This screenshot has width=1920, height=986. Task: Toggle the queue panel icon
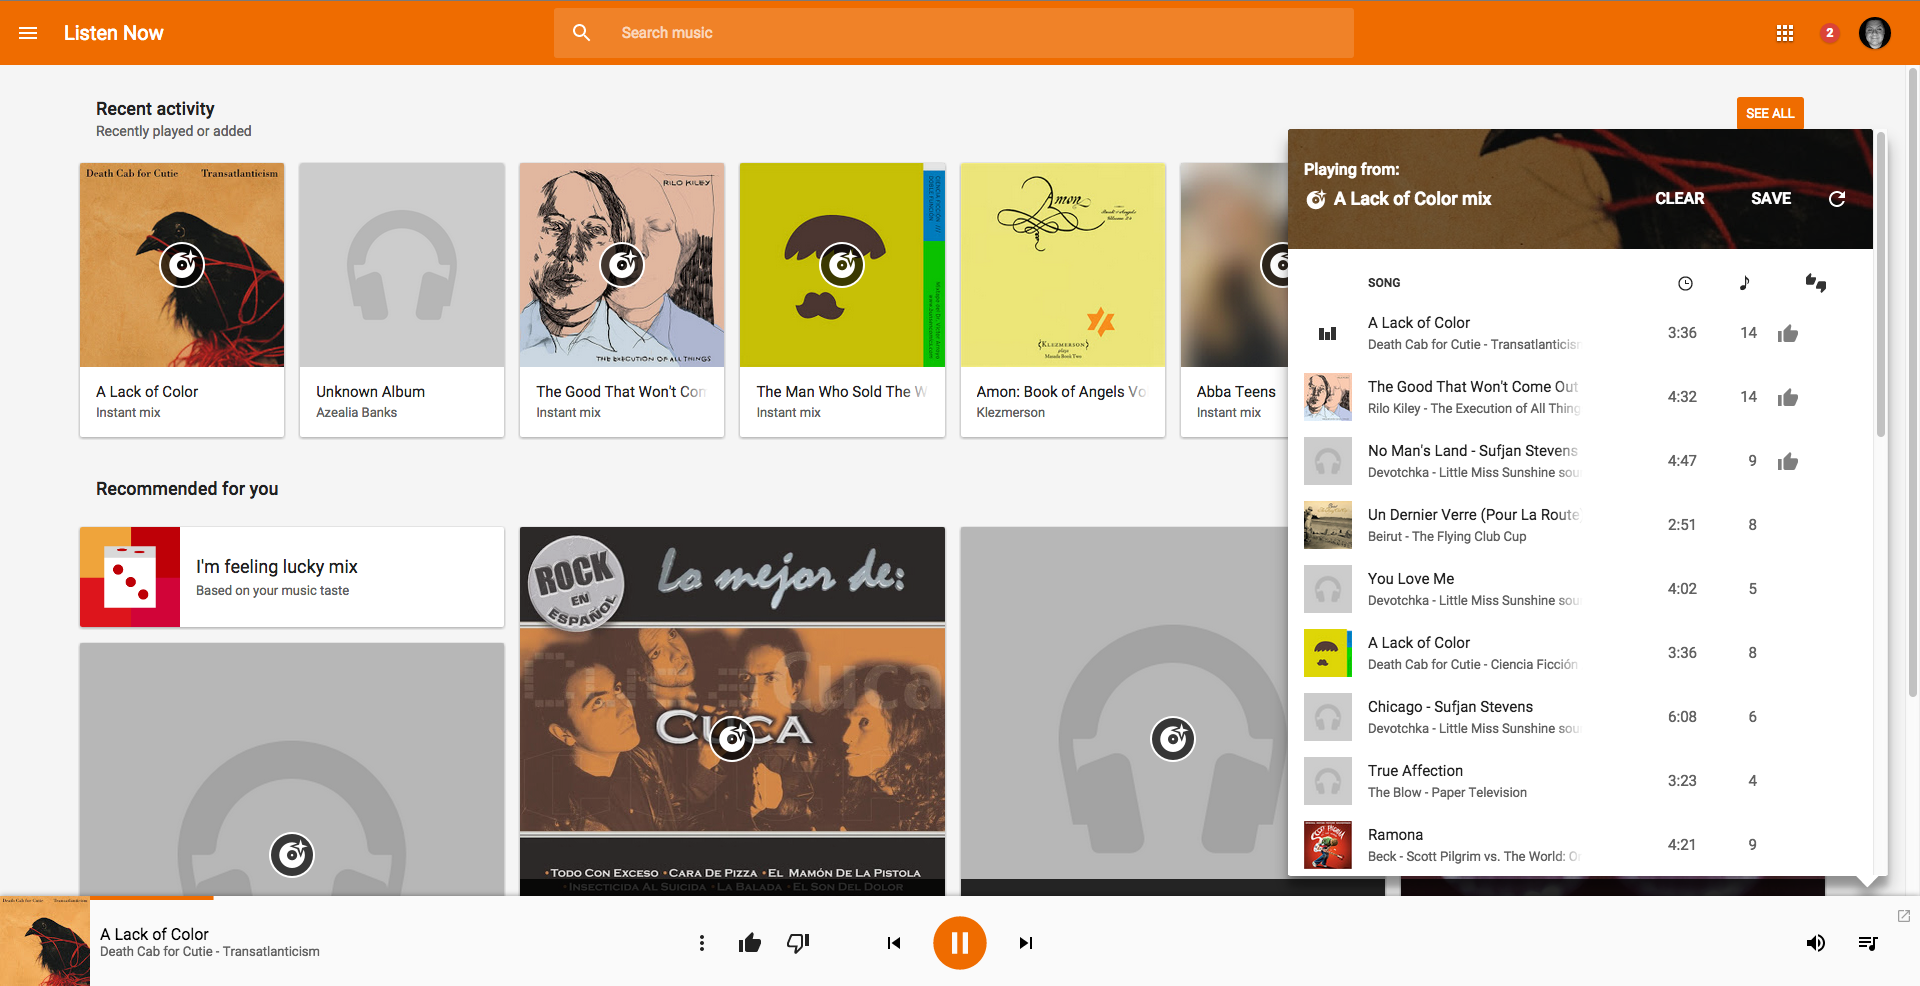click(1867, 943)
